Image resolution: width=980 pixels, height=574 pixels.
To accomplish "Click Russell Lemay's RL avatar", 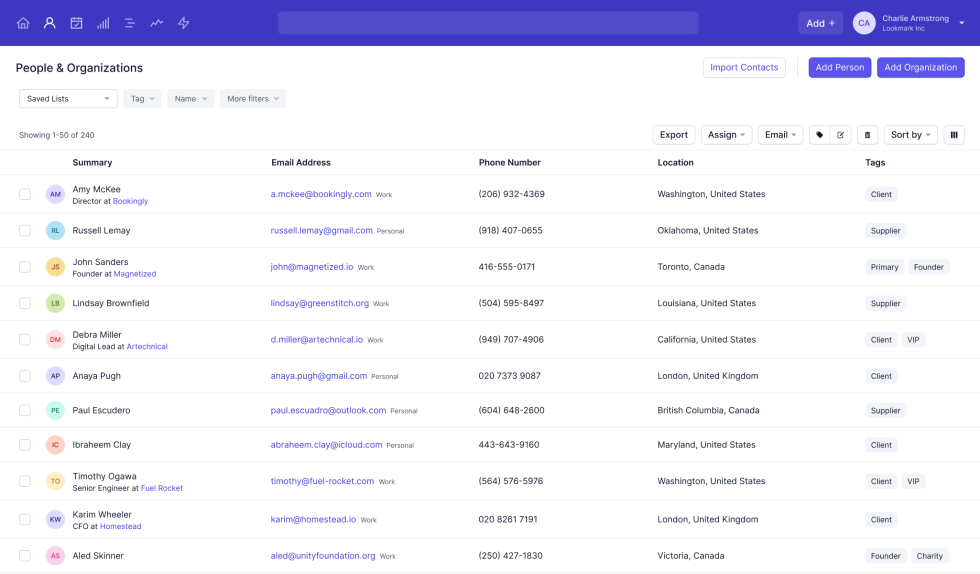I will click(56, 231).
